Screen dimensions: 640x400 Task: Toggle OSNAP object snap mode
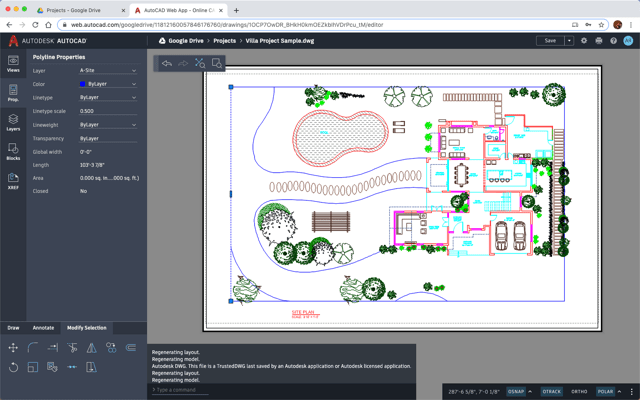516,391
